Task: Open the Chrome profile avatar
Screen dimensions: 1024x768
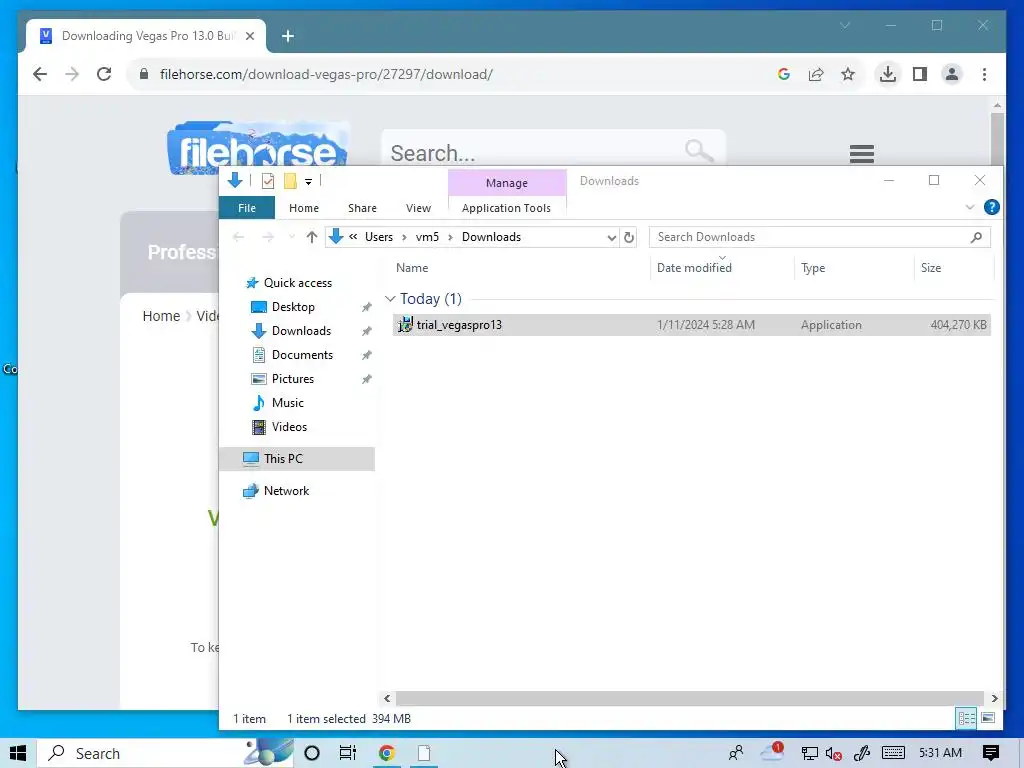Action: [952, 74]
